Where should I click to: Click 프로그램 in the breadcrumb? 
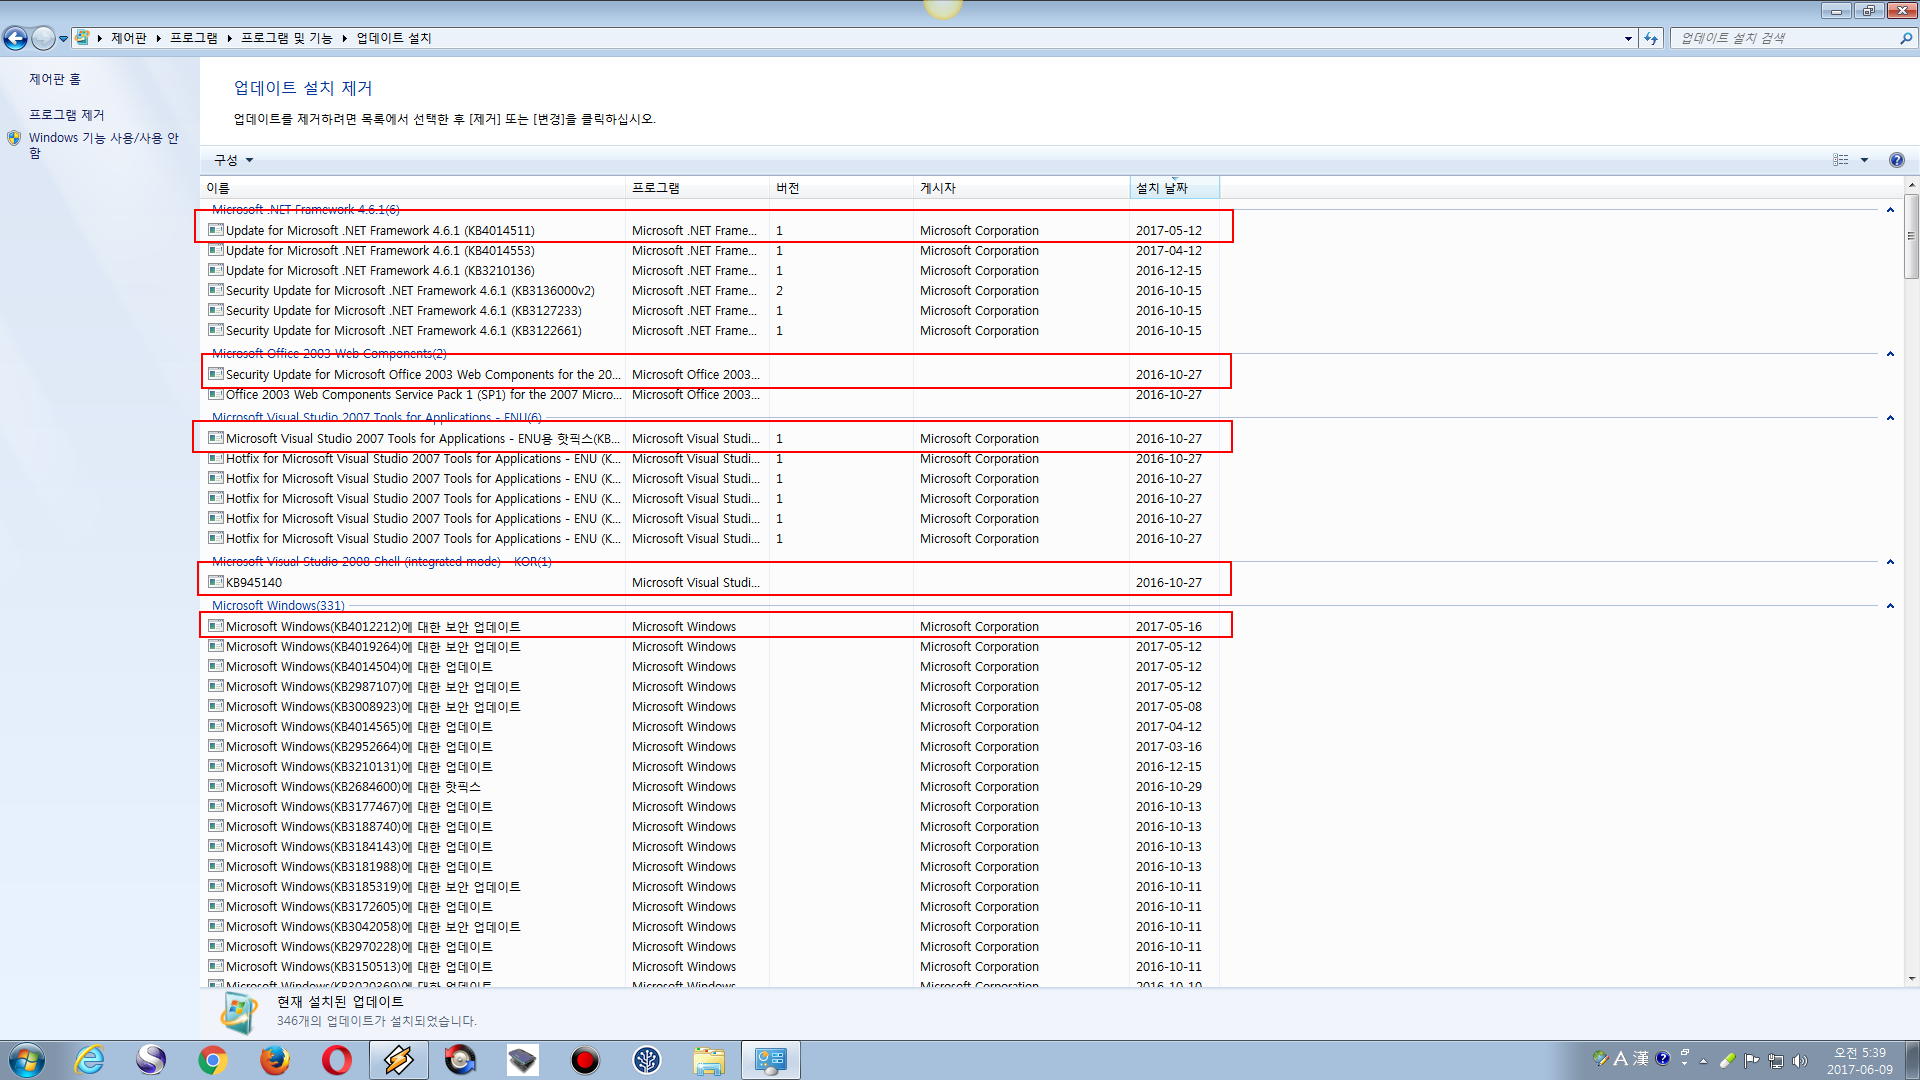194,38
